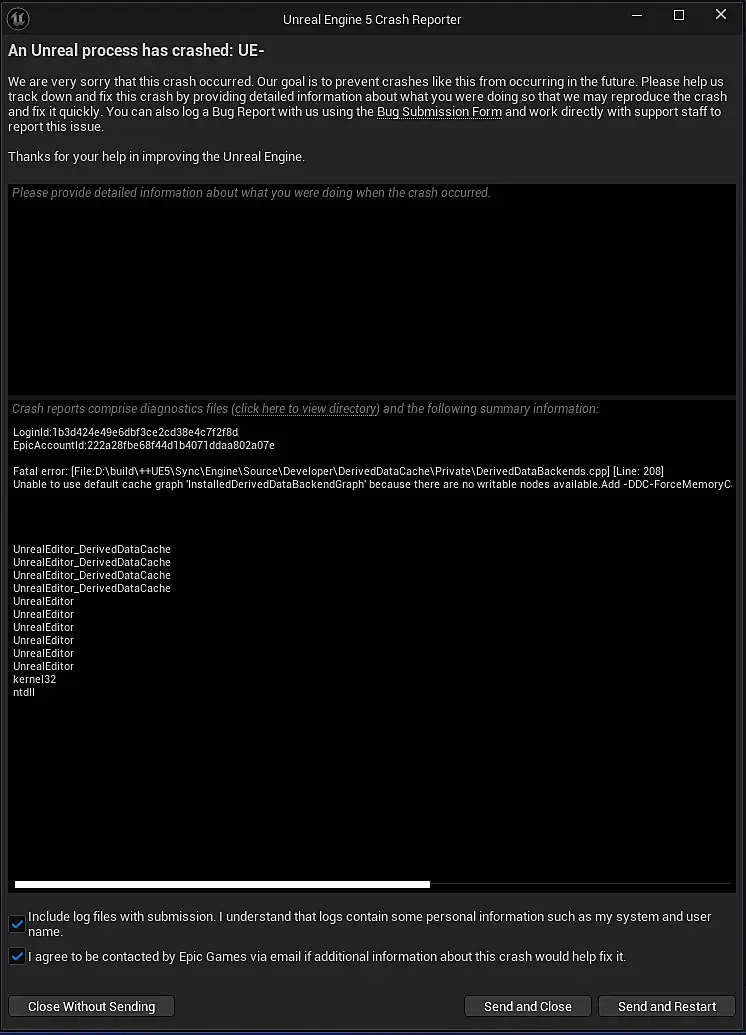Toggle the 'agree to be contacted by Epic Games' checkbox

(x=17, y=956)
